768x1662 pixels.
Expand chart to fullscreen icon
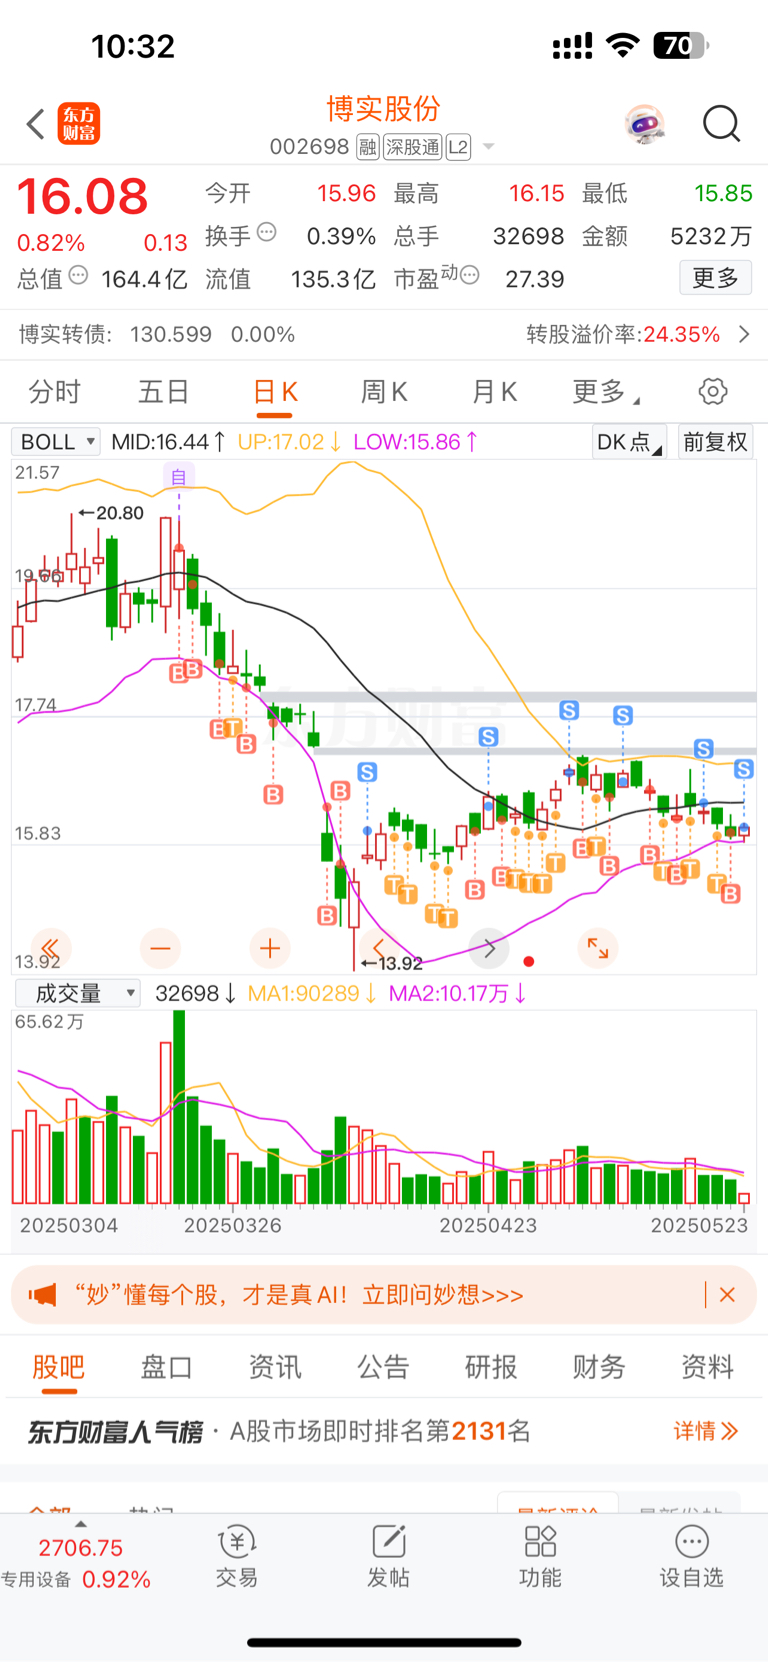click(598, 948)
